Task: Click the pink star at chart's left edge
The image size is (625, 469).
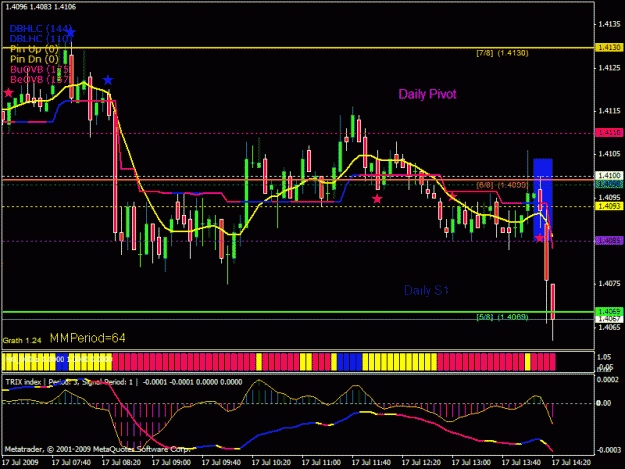Action: pyautogui.click(x=8, y=93)
